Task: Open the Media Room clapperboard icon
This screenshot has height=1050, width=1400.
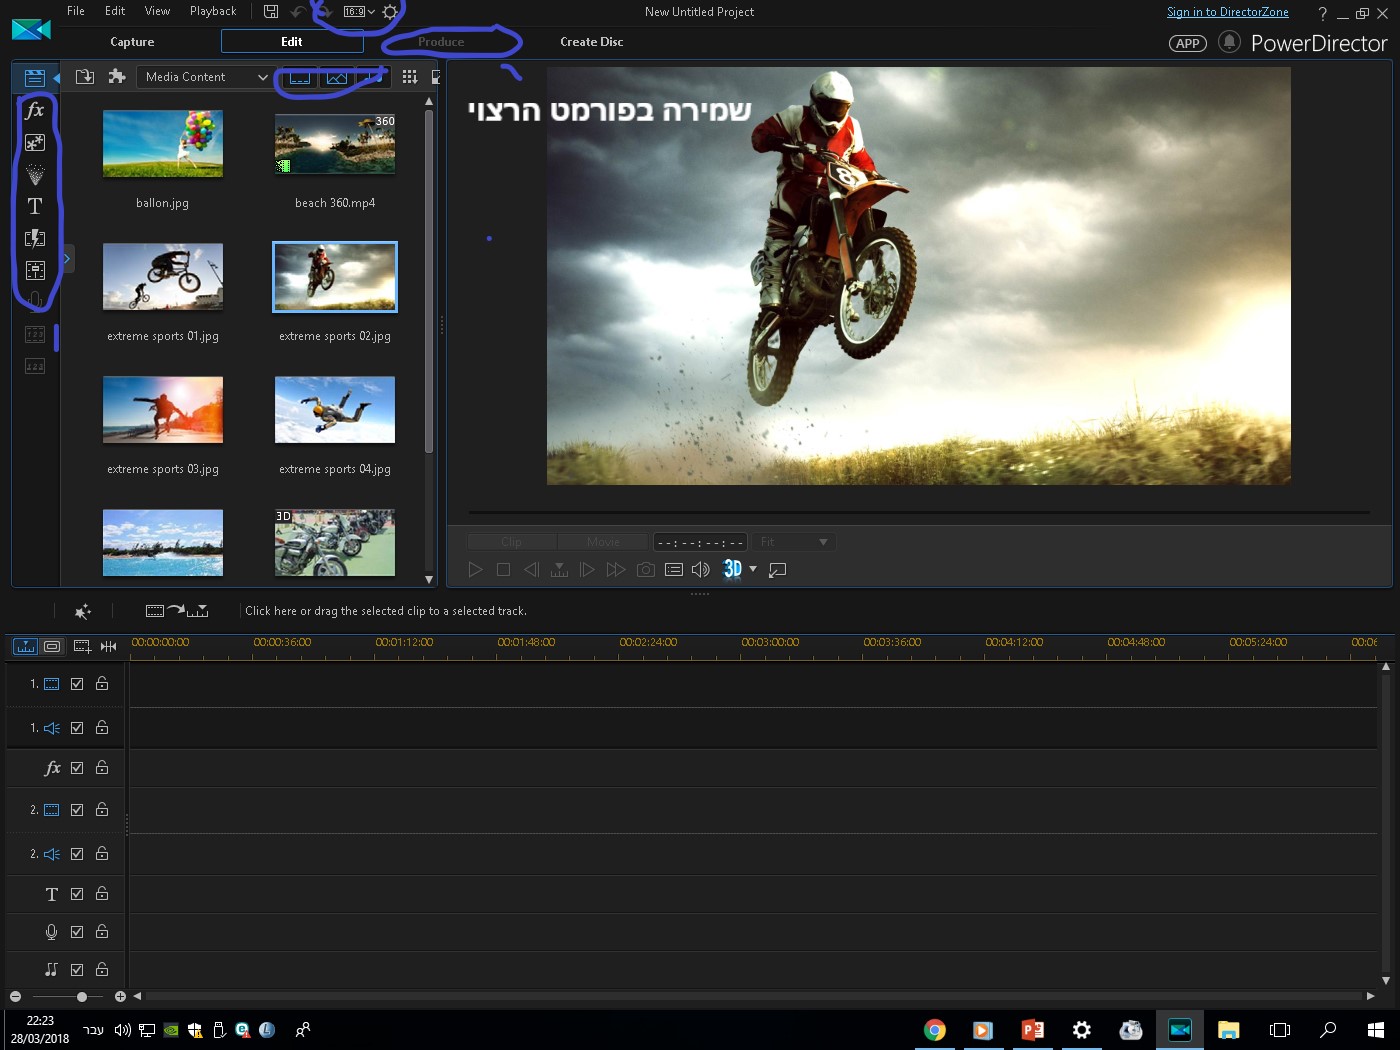Action: tap(34, 77)
